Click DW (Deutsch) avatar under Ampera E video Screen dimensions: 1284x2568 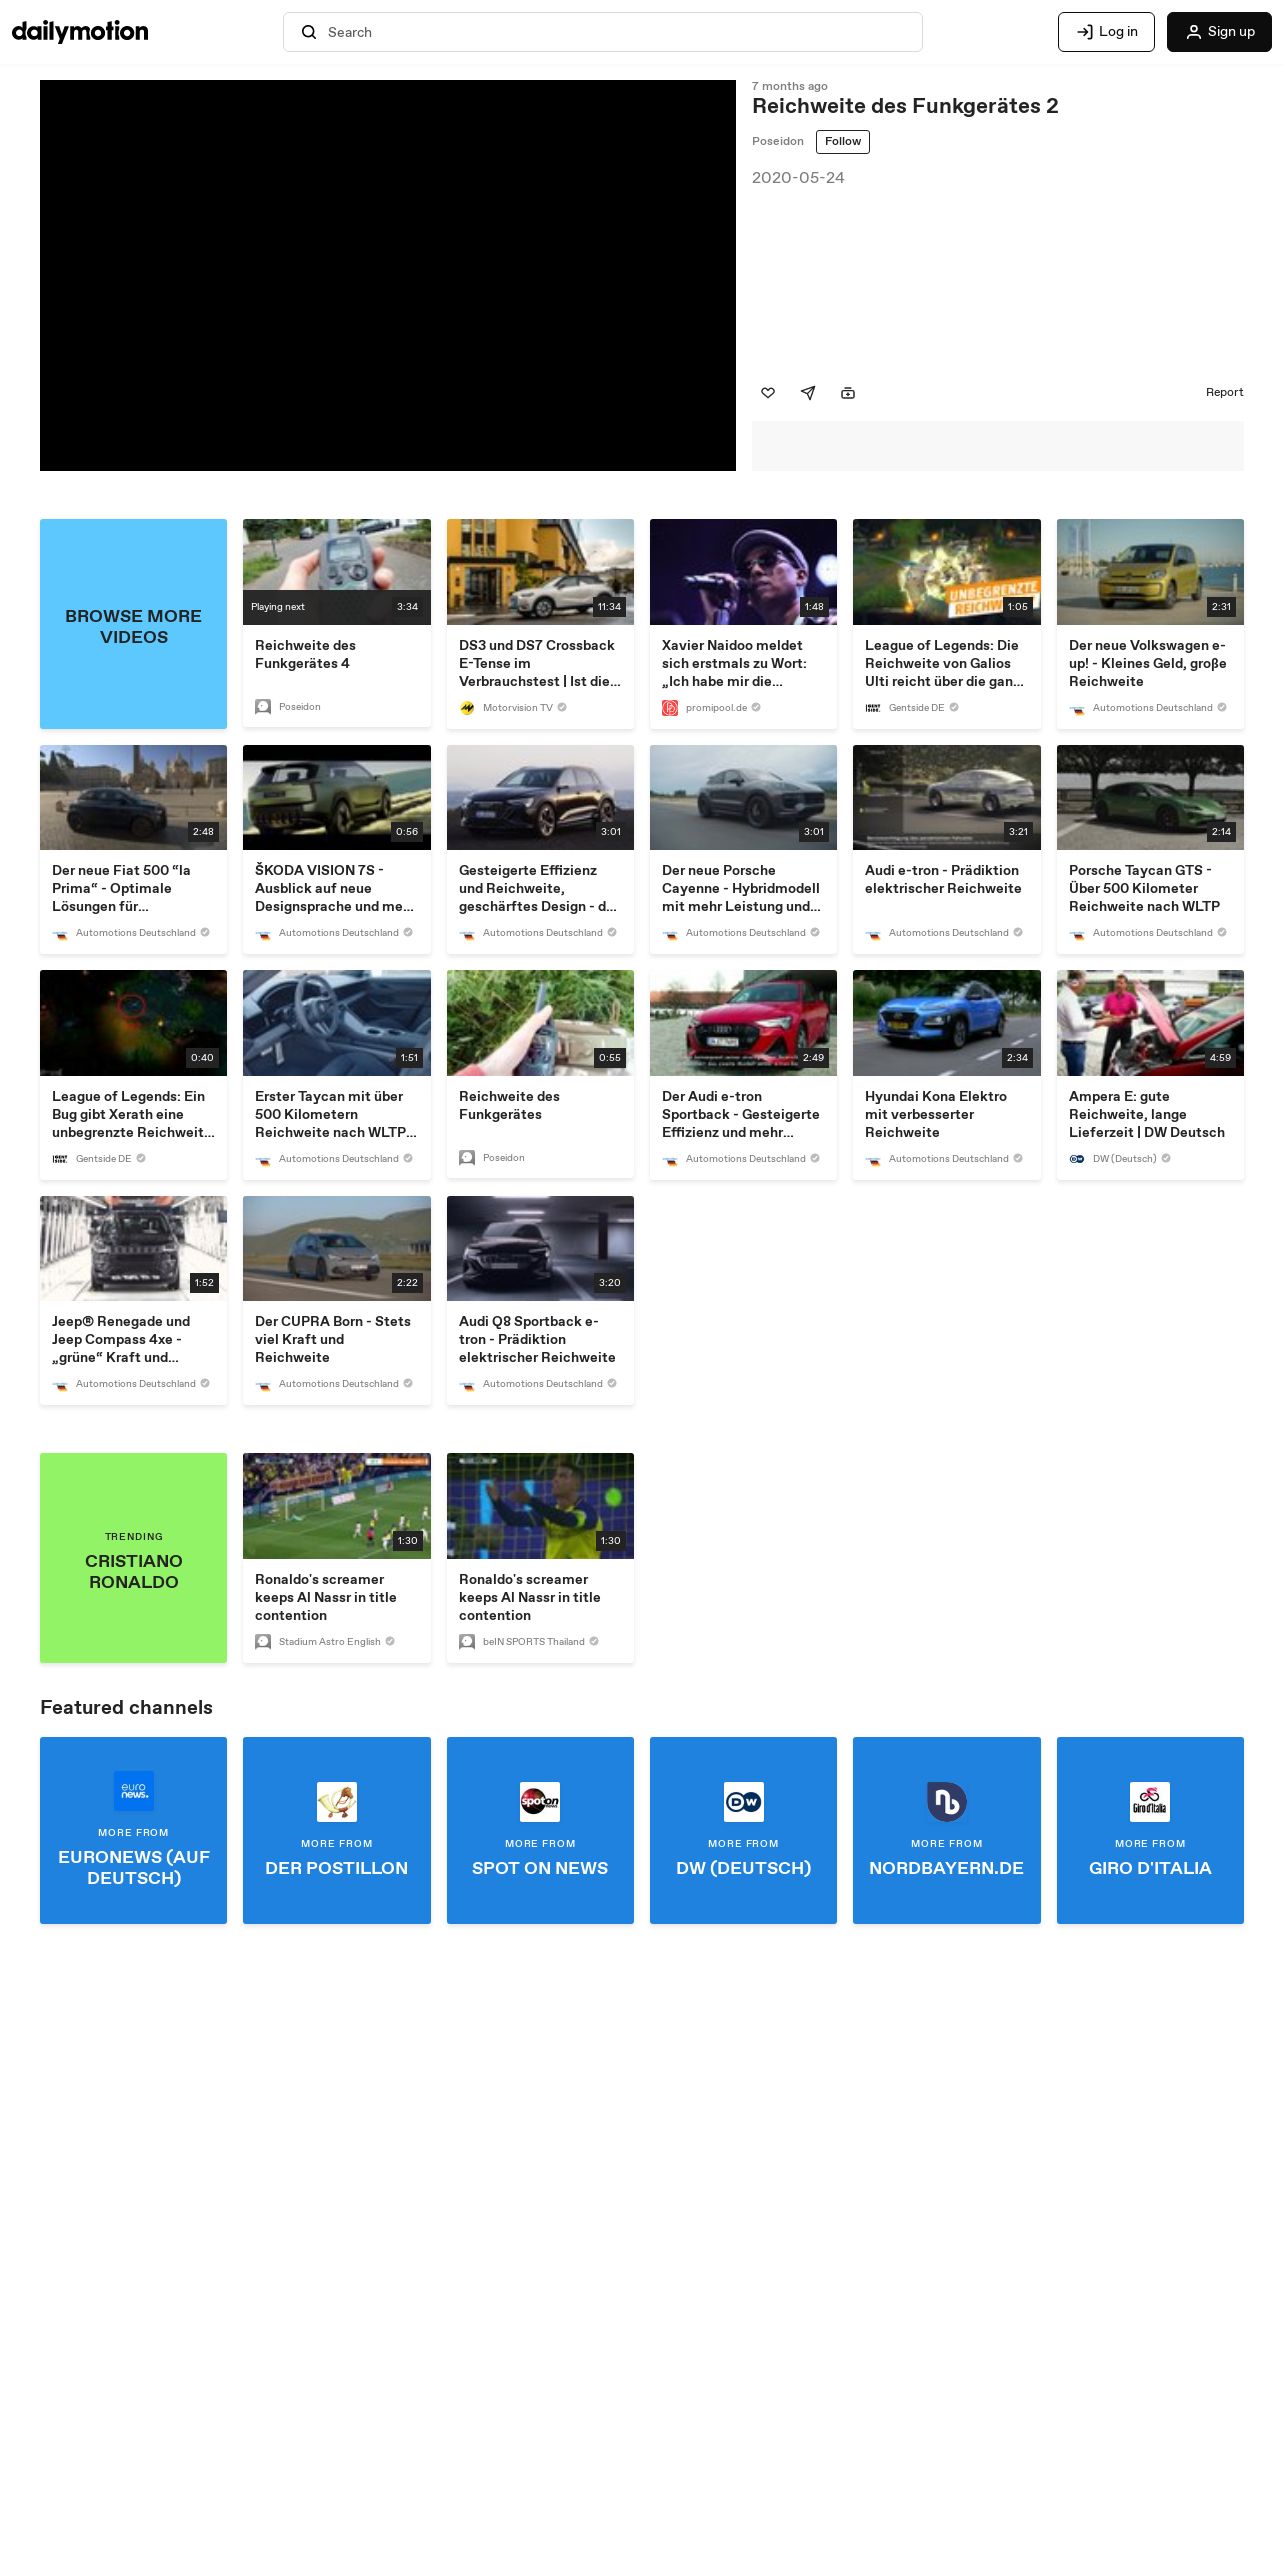click(x=1077, y=1159)
